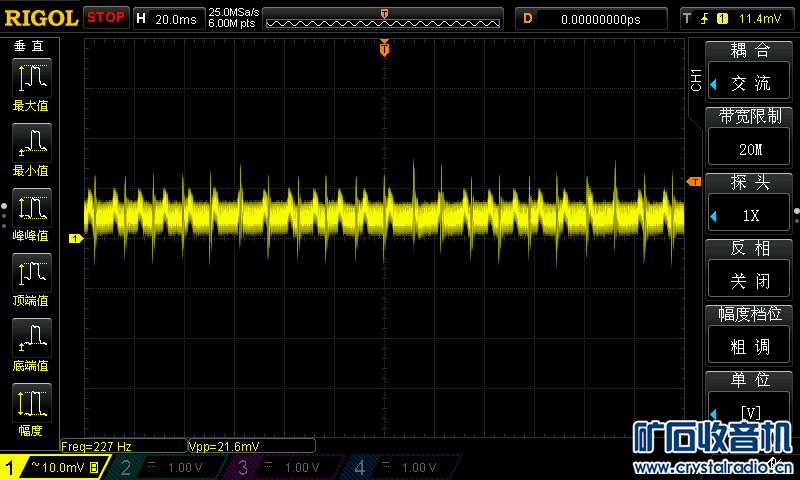Viewport: 800px width, 480px height.
Task: Click the orange trigger level marker on right edge
Action: [693, 181]
